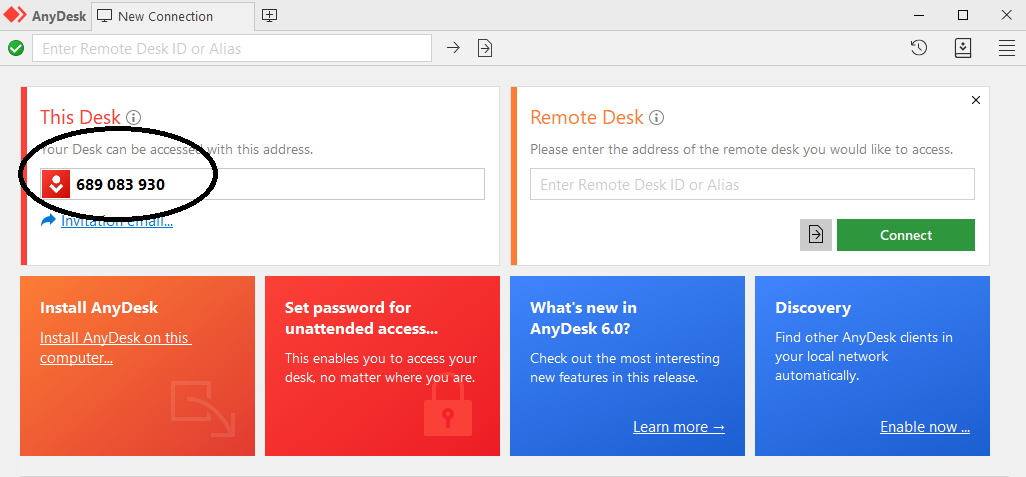Click the connect arrow next to address bar
Screen dimensions: 1026x477
point(453,48)
